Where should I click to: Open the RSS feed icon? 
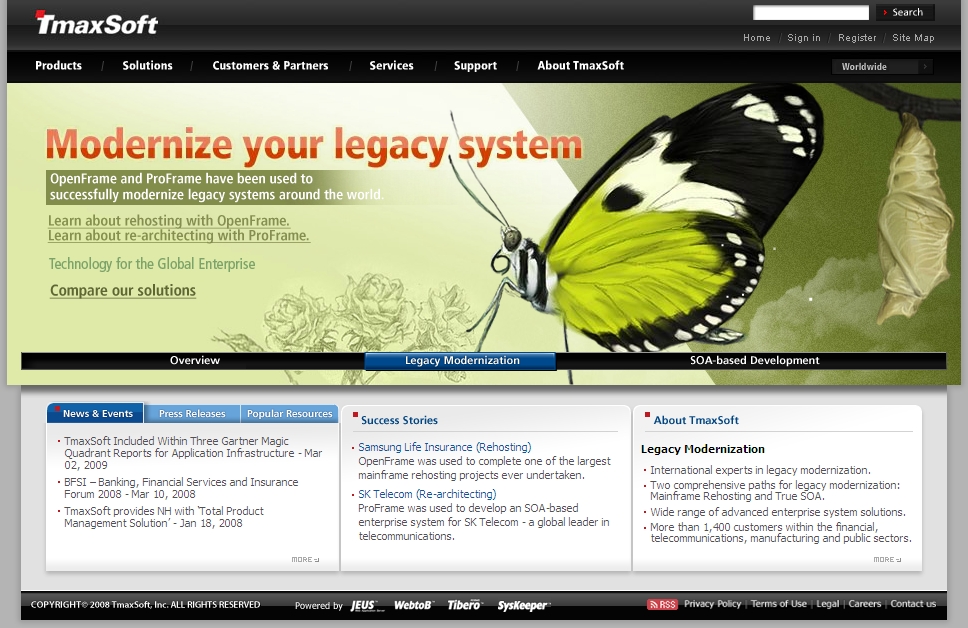(662, 605)
